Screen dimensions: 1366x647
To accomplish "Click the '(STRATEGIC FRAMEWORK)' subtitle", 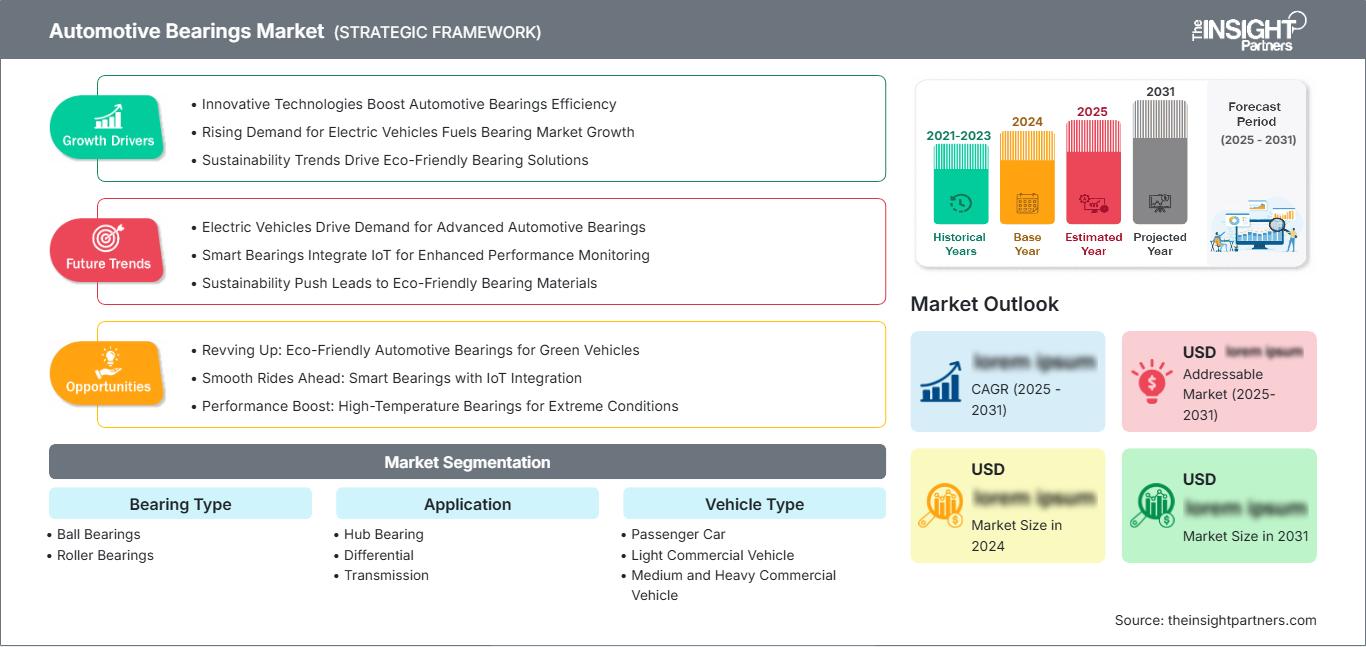I will pyautogui.click(x=437, y=32).
